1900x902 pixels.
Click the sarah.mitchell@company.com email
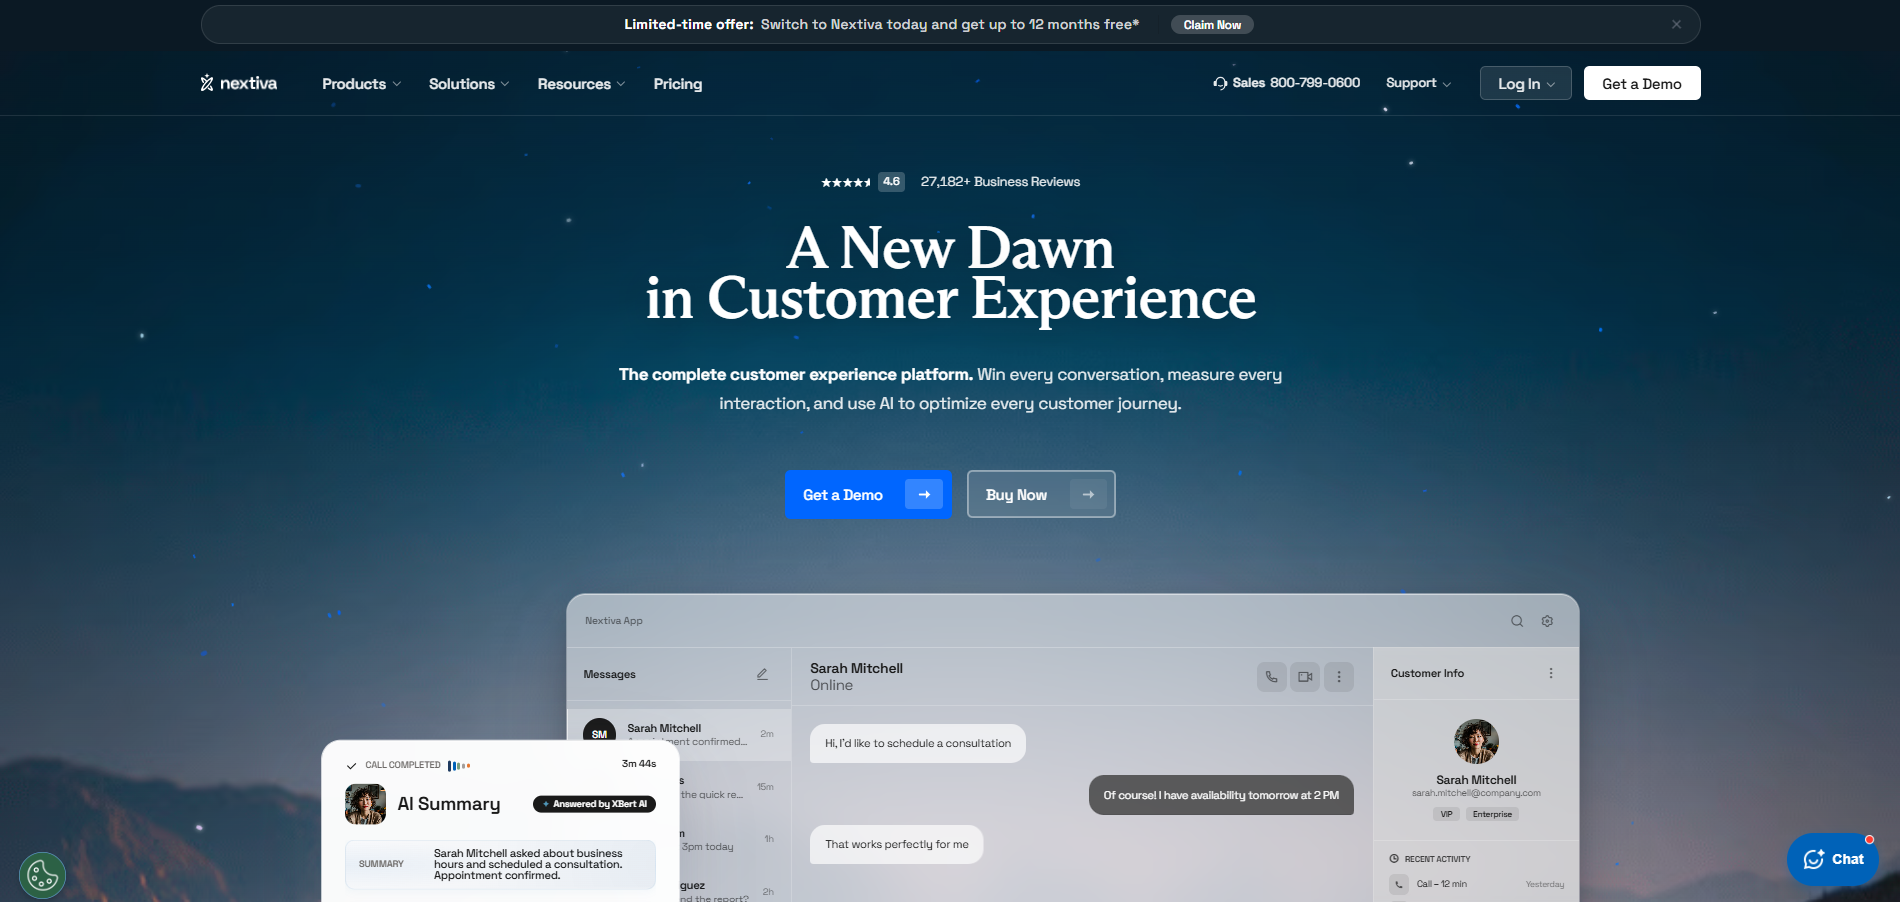pyautogui.click(x=1476, y=793)
